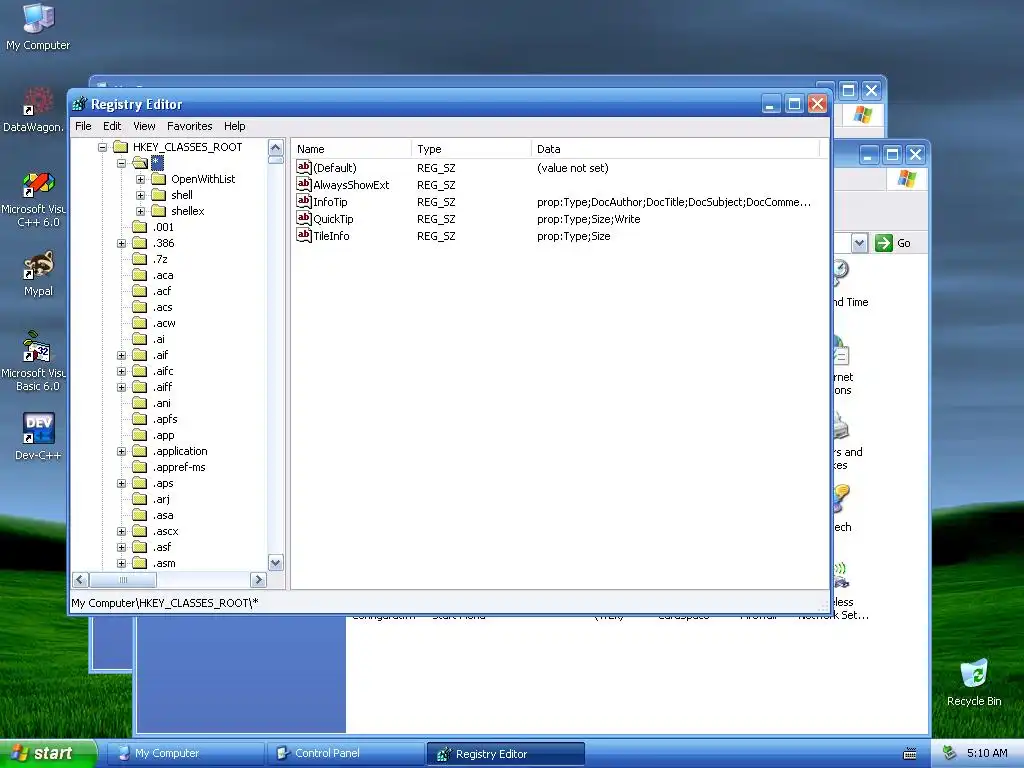Launch the Dev-C++ desktop shortcut
The image size is (1024, 768).
(38, 436)
